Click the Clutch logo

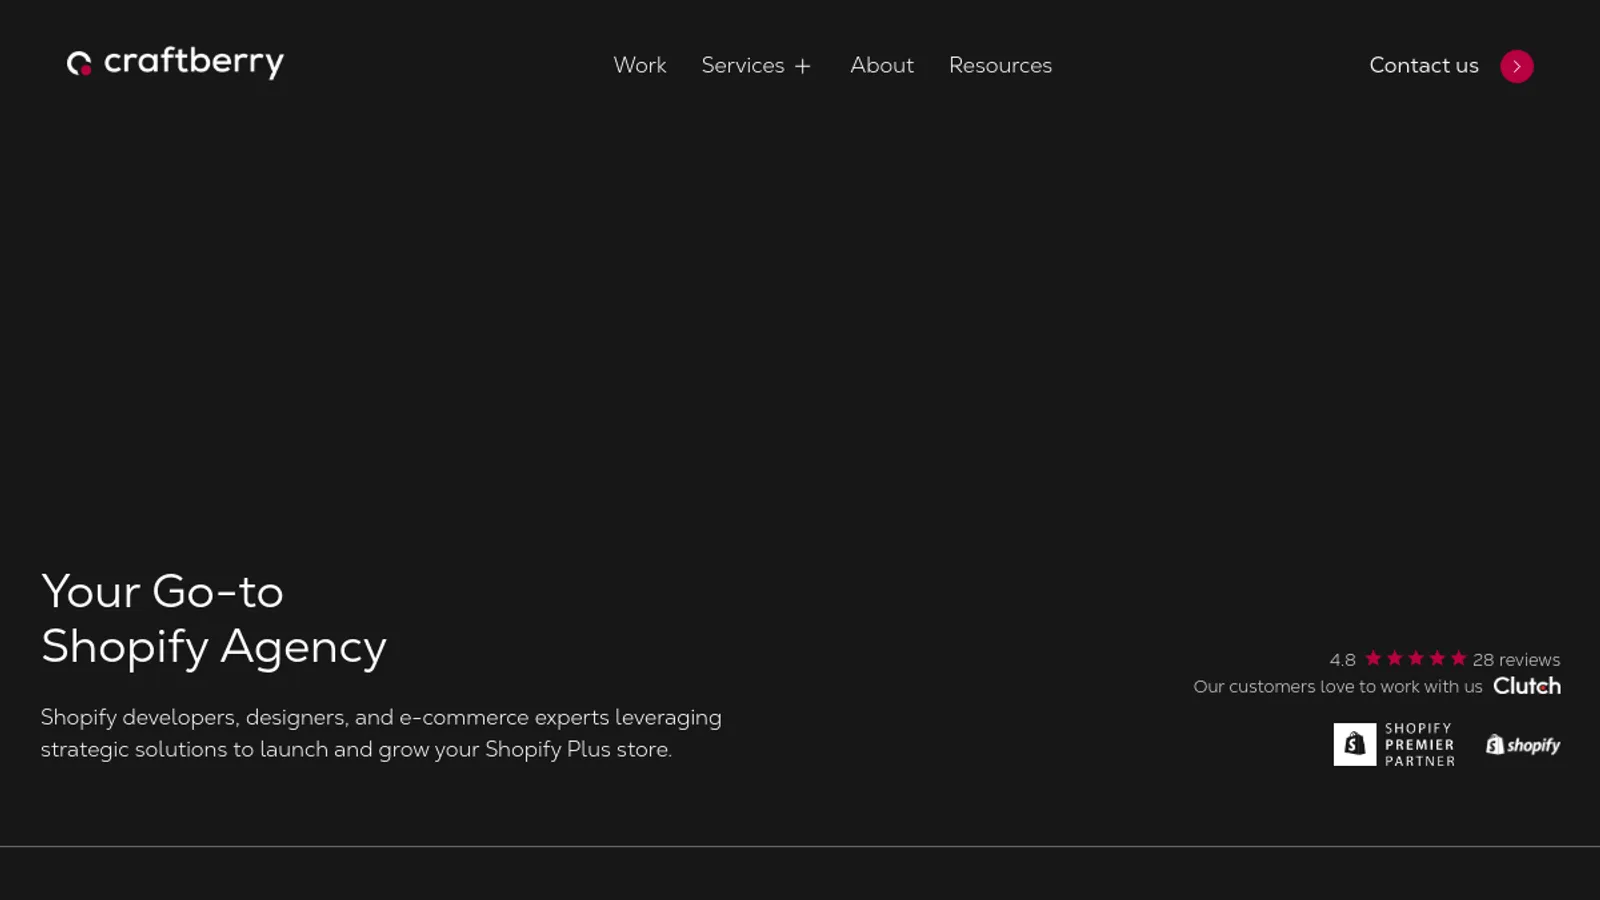pos(1527,686)
